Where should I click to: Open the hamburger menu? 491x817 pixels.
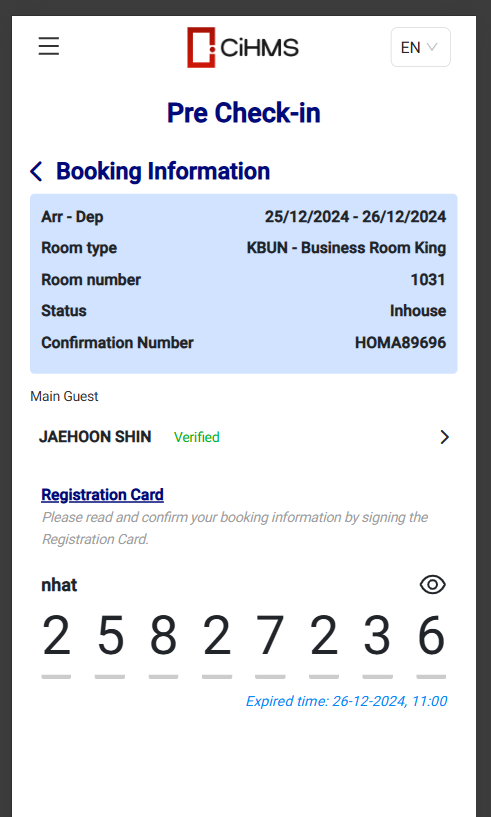(48, 46)
